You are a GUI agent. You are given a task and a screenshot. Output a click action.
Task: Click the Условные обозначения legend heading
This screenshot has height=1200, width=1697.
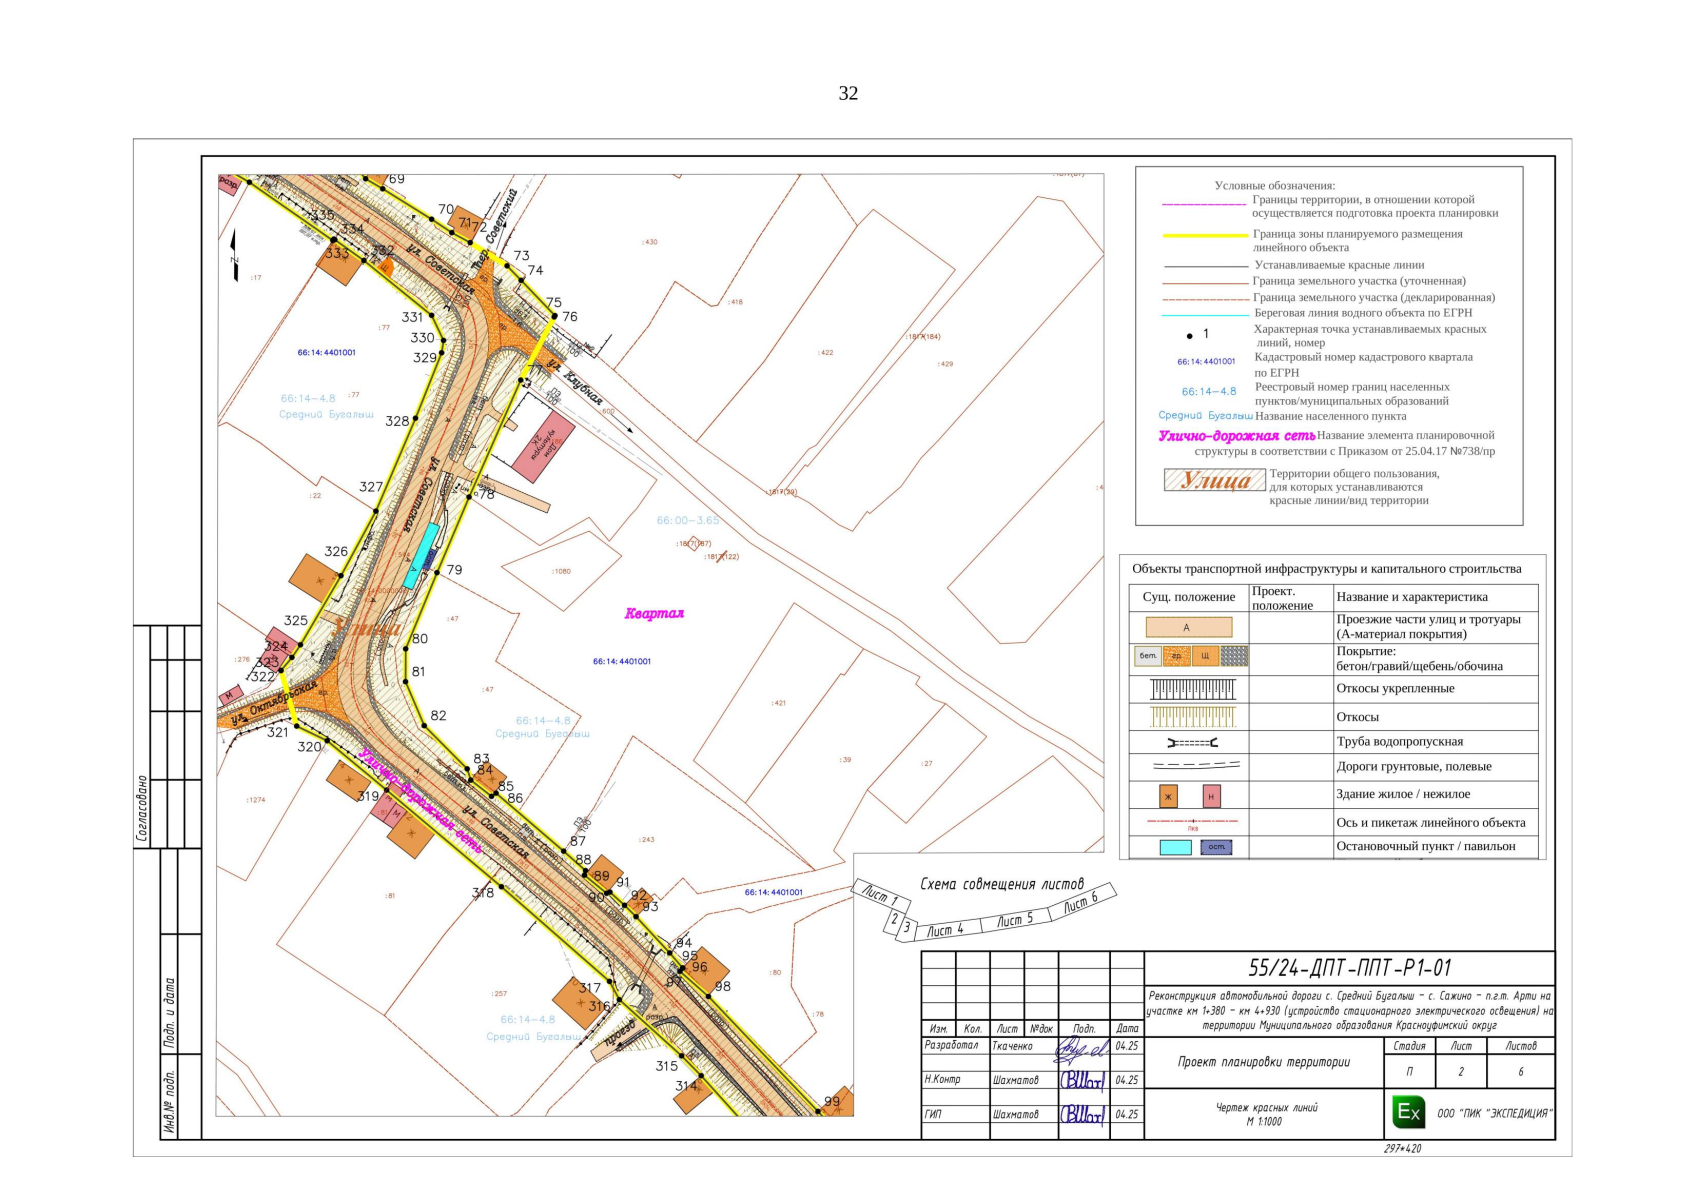tap(1274, 186)
